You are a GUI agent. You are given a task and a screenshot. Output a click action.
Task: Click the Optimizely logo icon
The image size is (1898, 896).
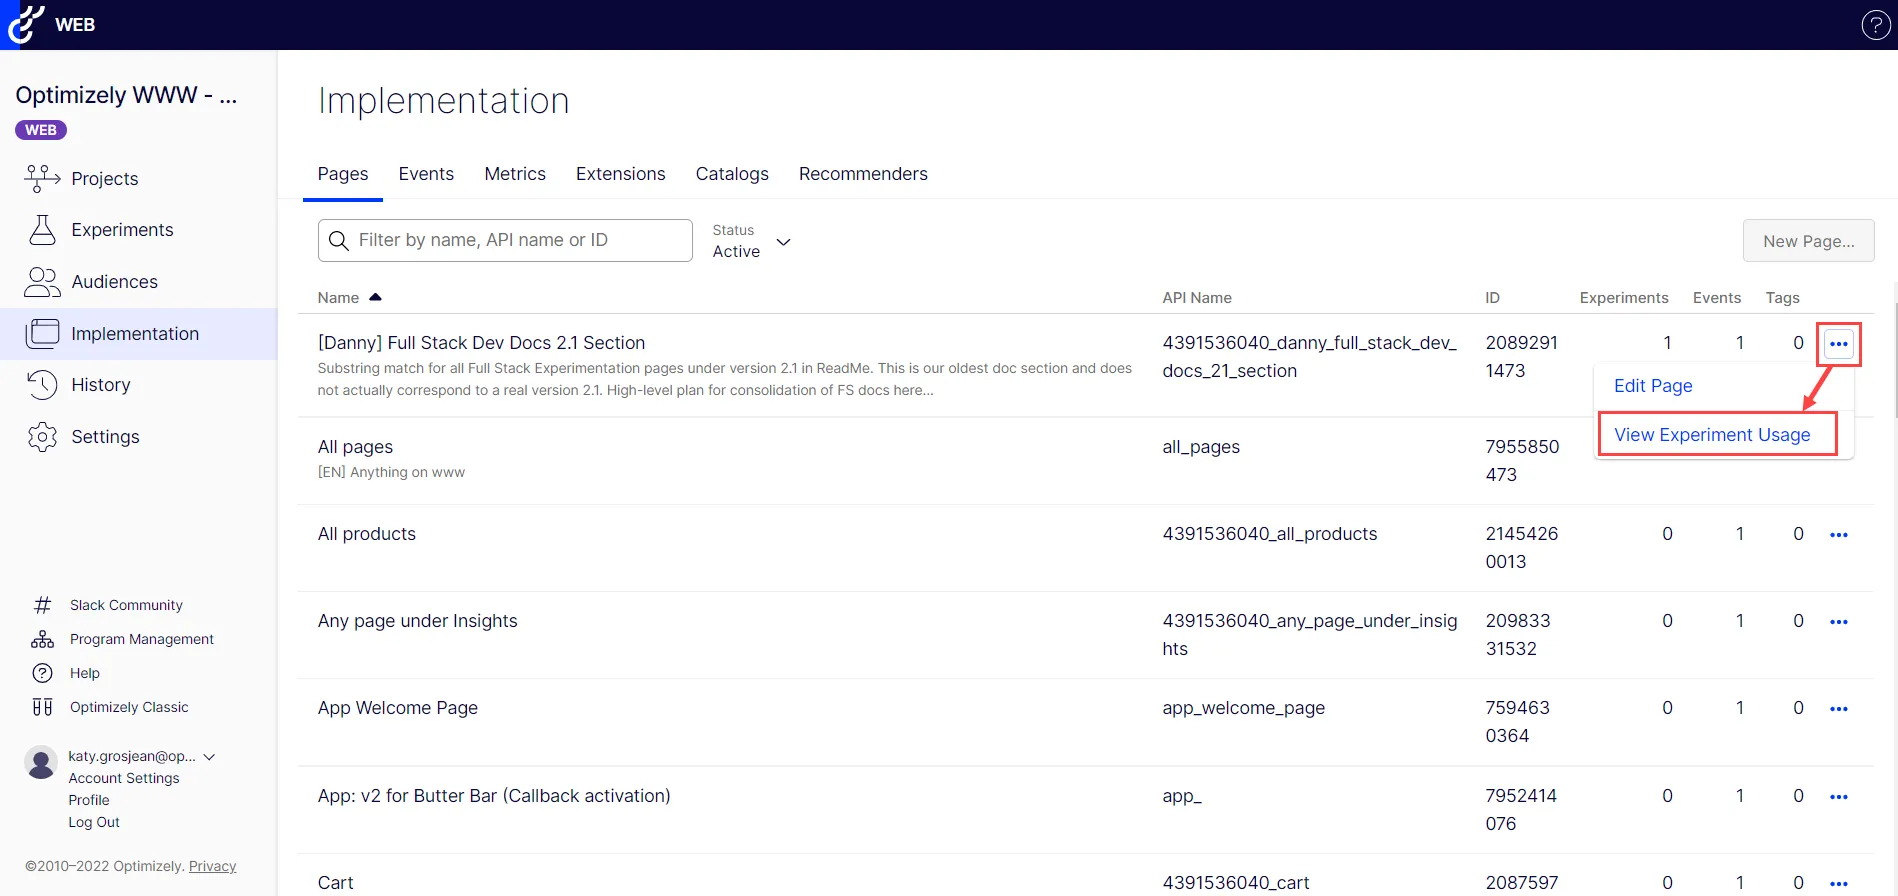pos(24,24)
